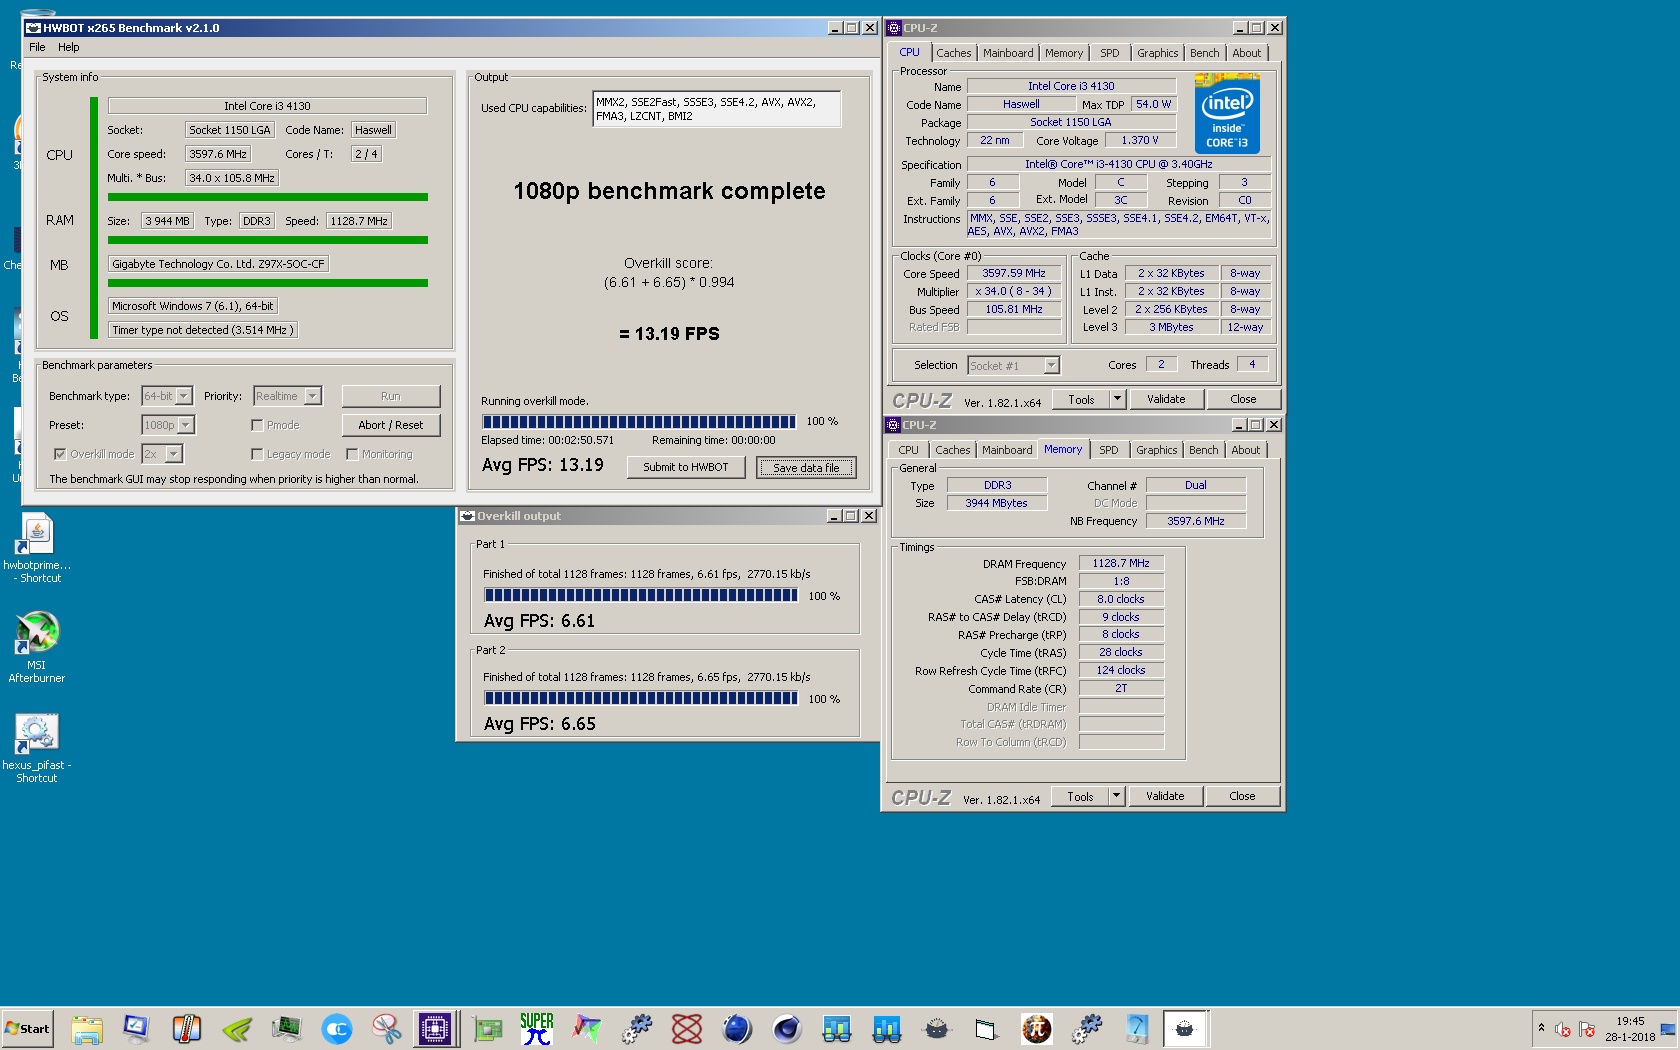This screenshot has height=1050, width=1680.
Task: Click the Start button
Action: (27, 1028)
